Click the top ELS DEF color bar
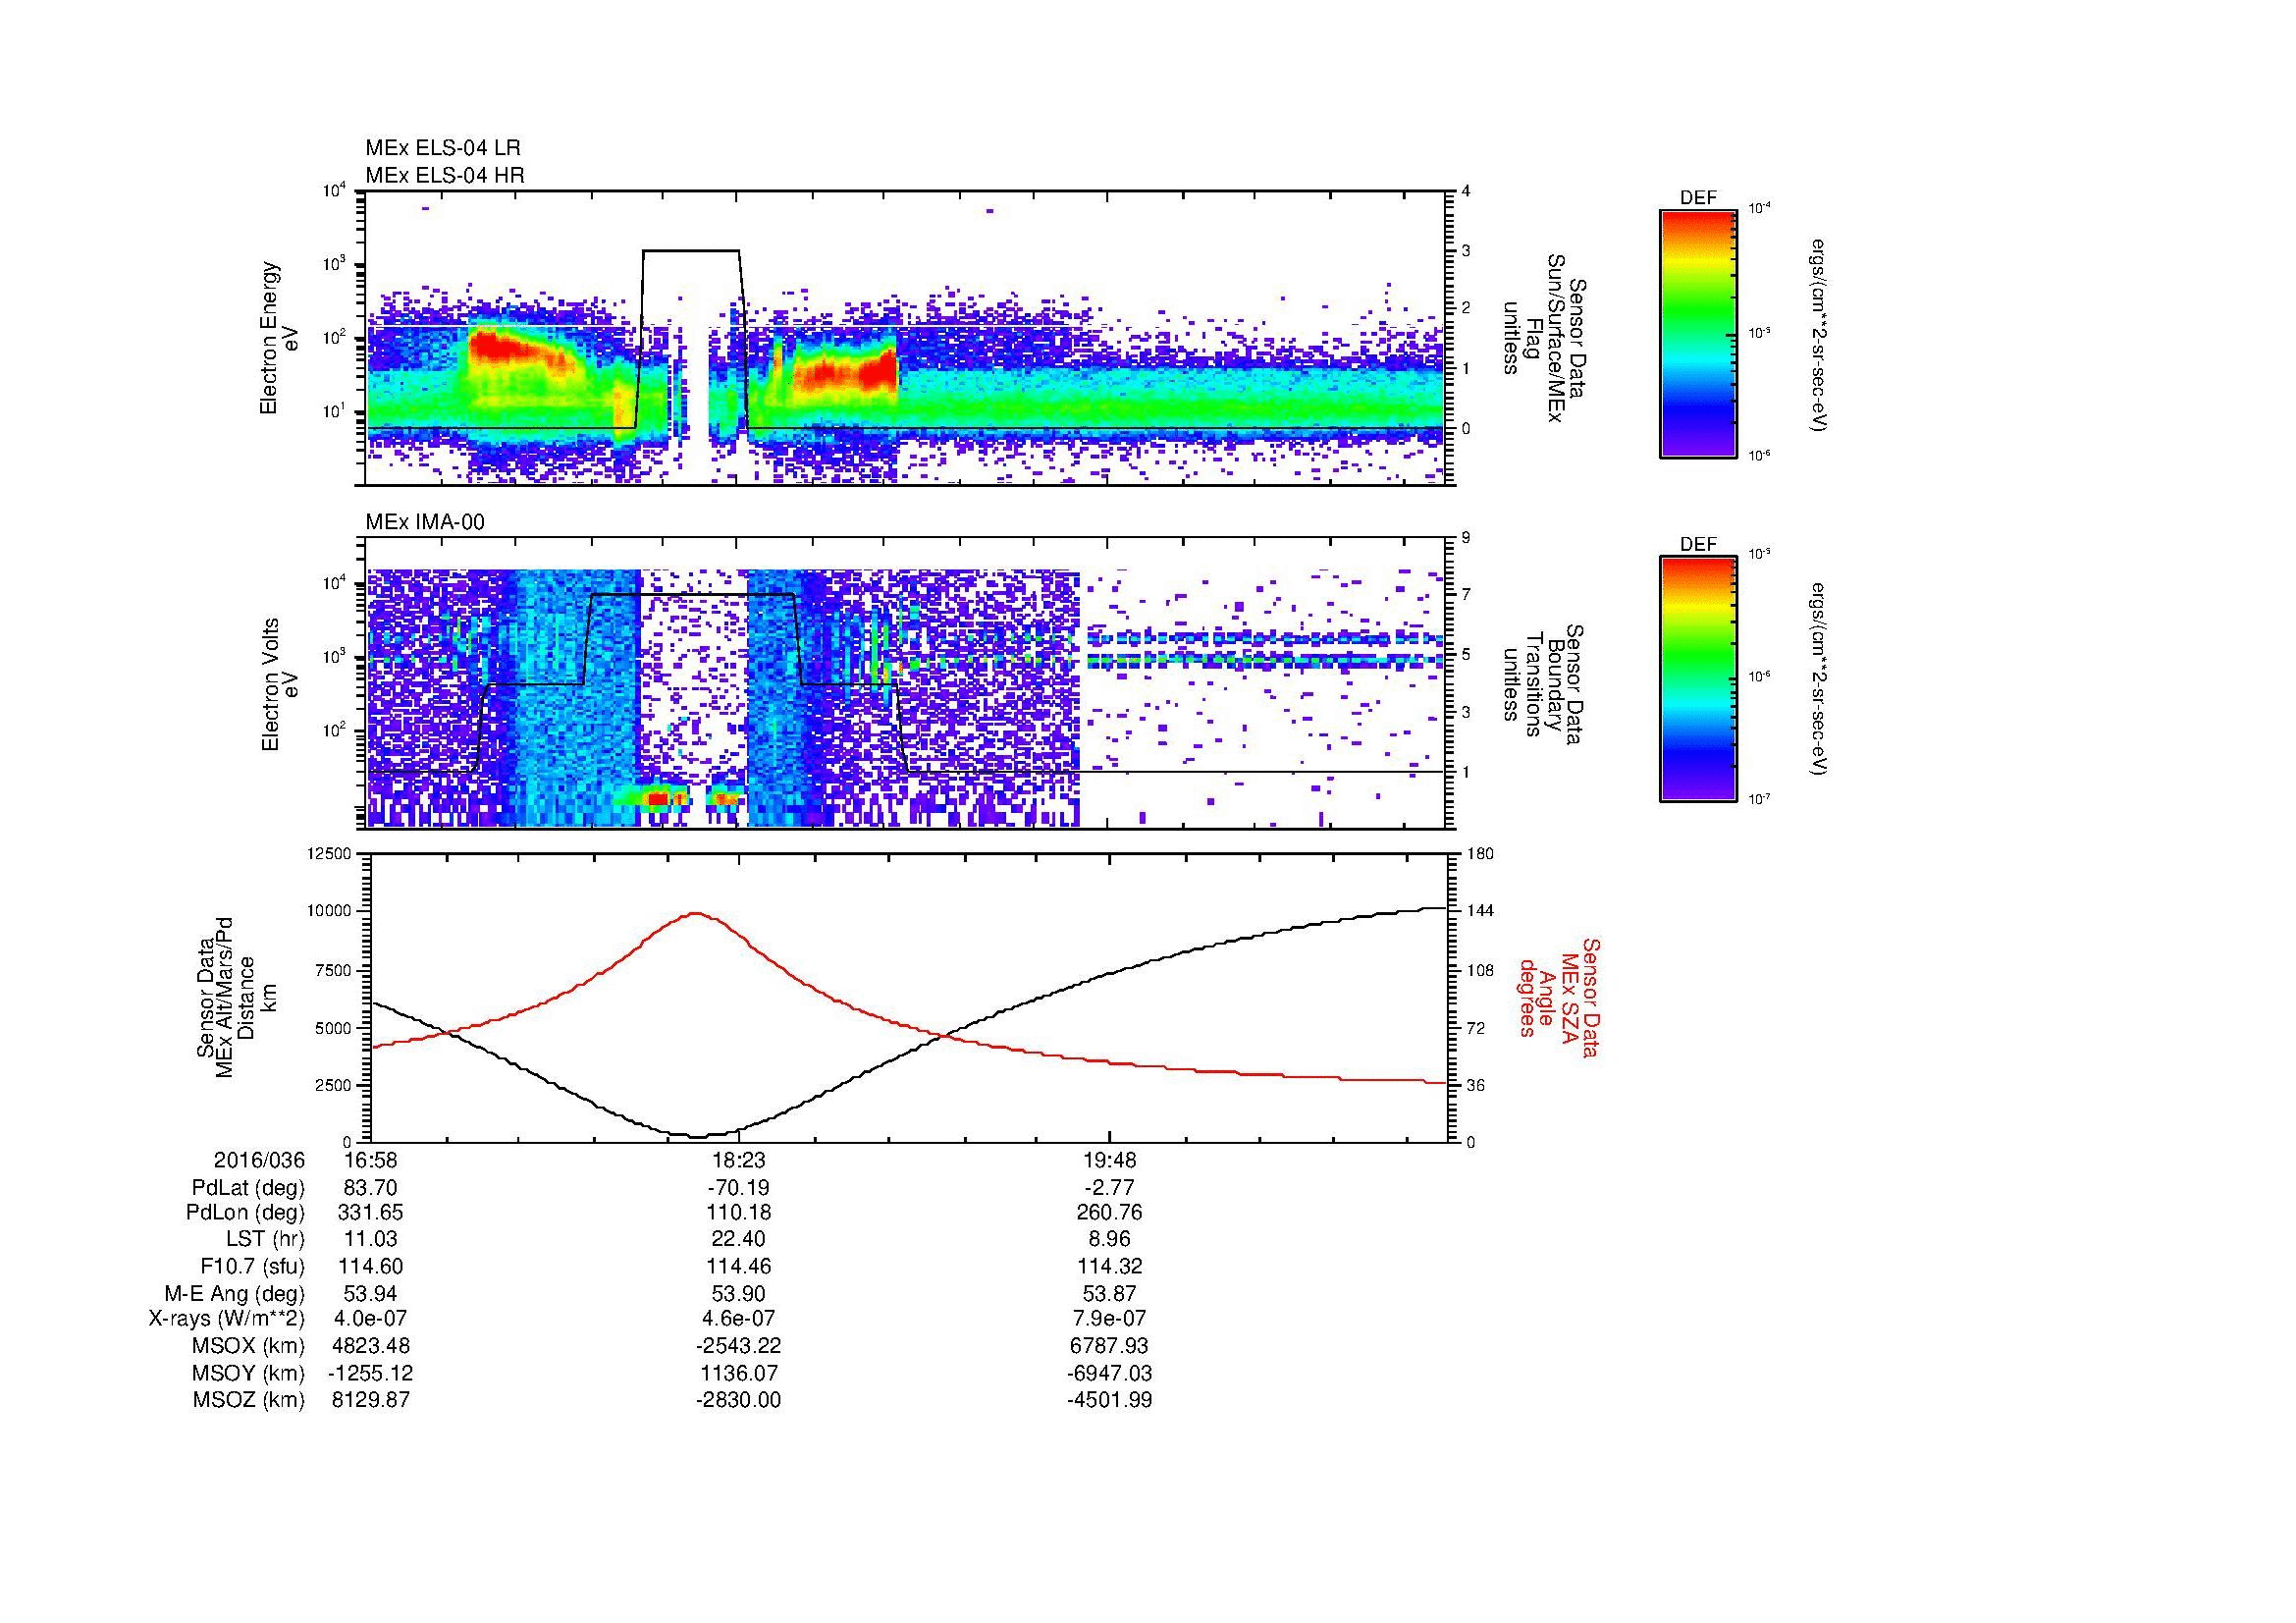 [x=1697, y=333]
